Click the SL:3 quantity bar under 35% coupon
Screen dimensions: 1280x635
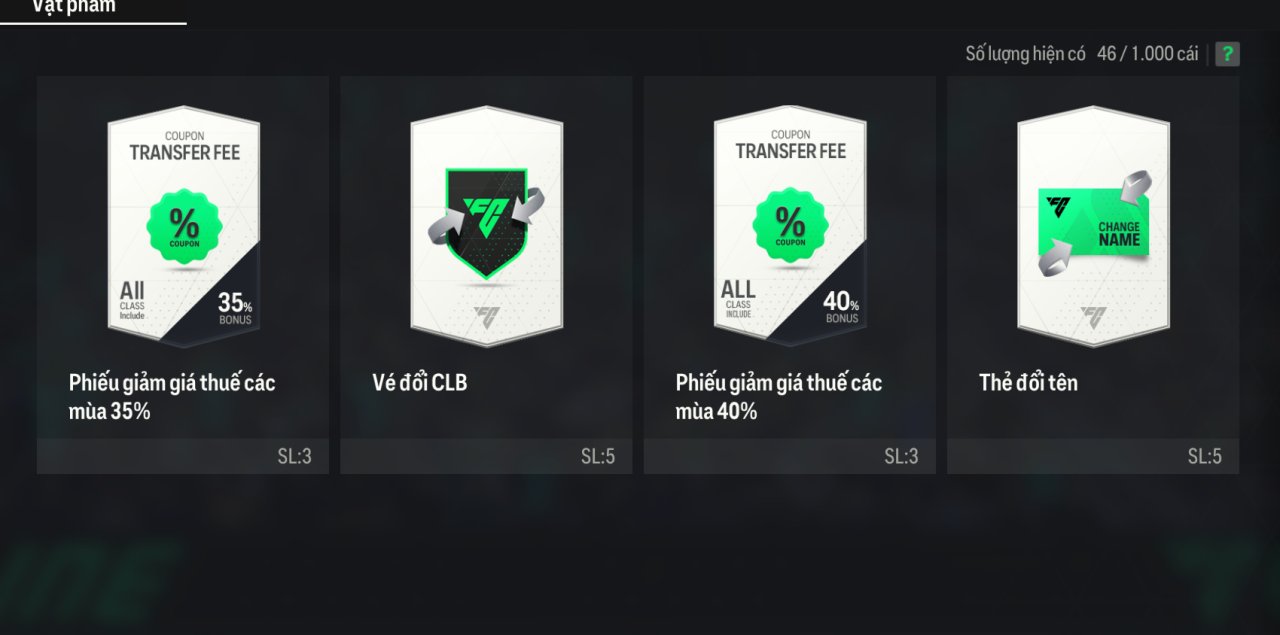tap(183, 456)
